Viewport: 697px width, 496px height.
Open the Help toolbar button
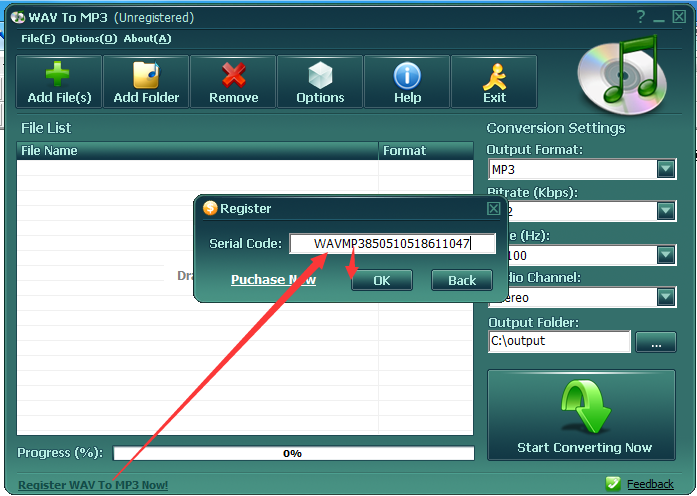pyautogui.click(x=407, y=82)
